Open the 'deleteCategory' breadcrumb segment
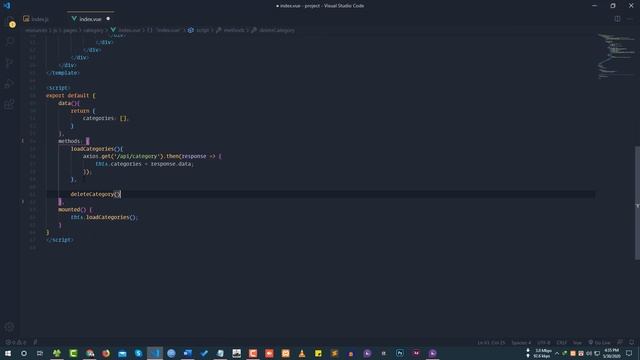The height and width of the screenshot is (360, 640). 273,30
